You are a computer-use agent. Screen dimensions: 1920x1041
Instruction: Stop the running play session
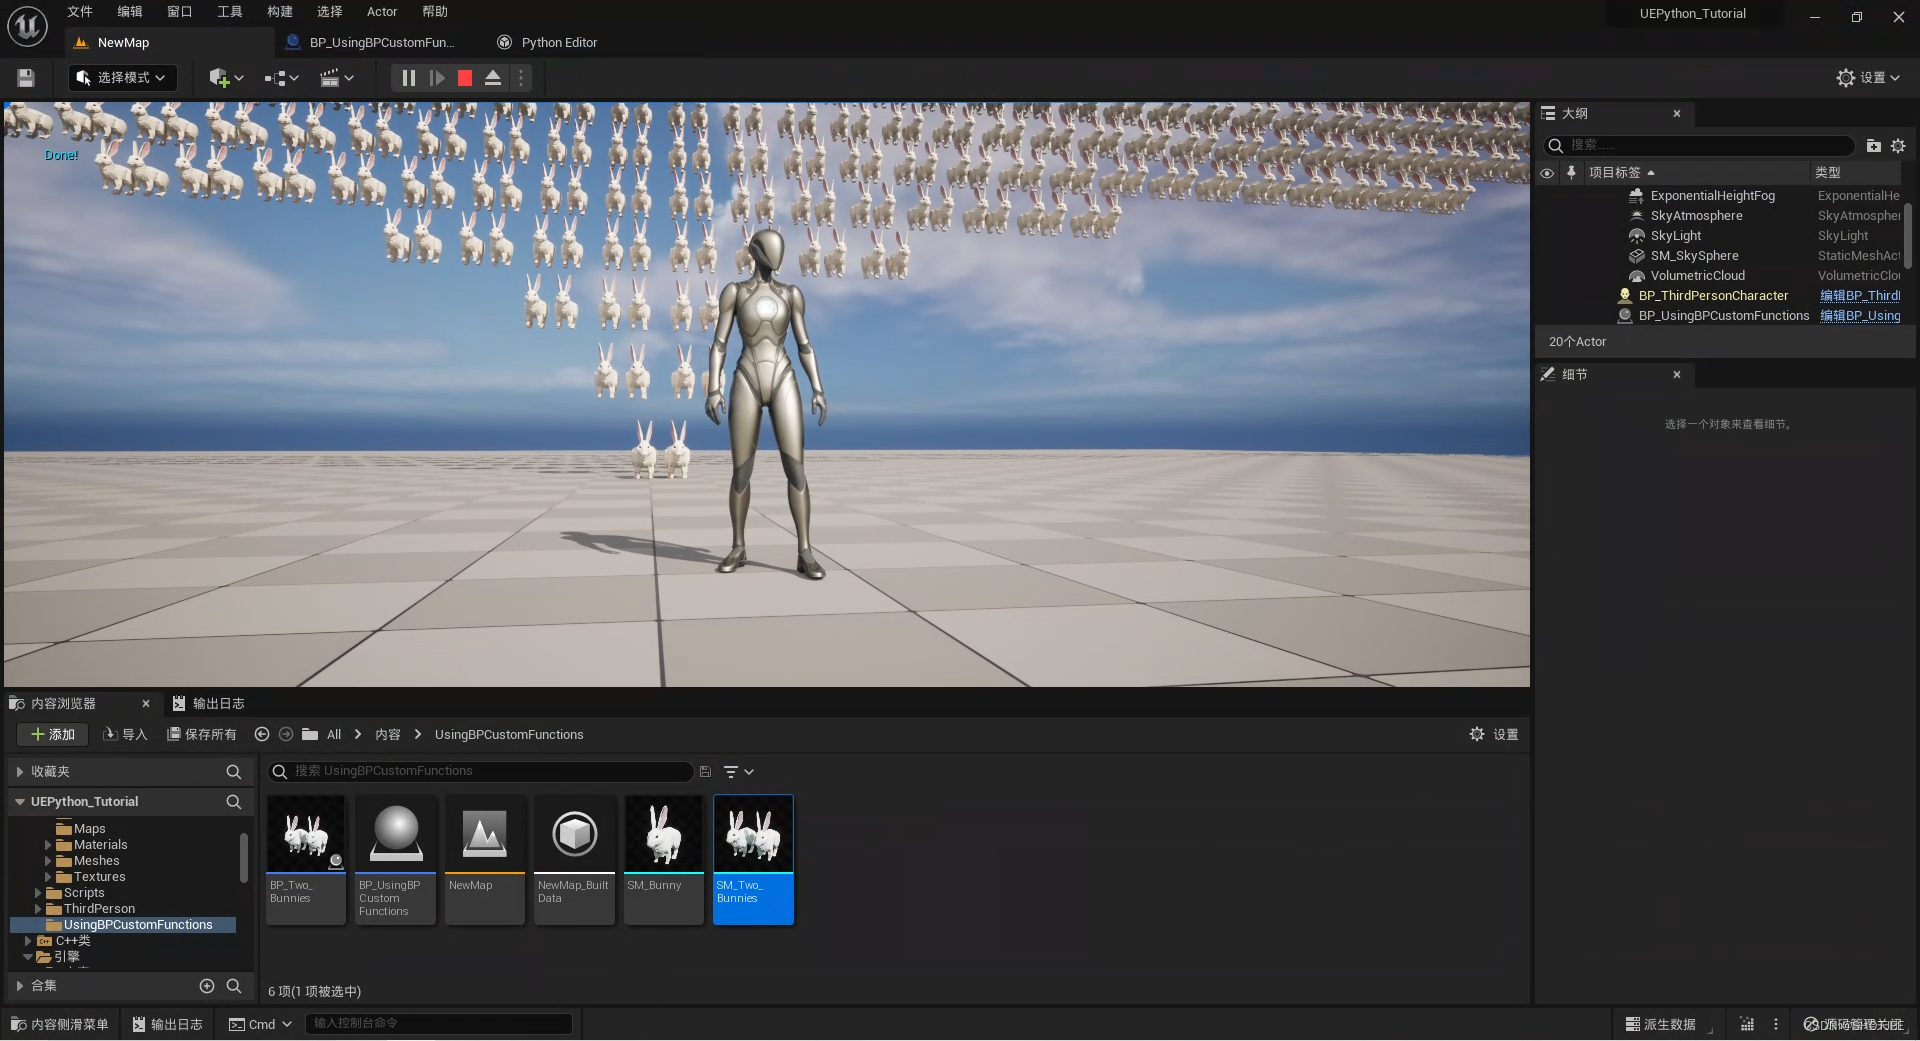pyautogui.click(x=465, y=78)
